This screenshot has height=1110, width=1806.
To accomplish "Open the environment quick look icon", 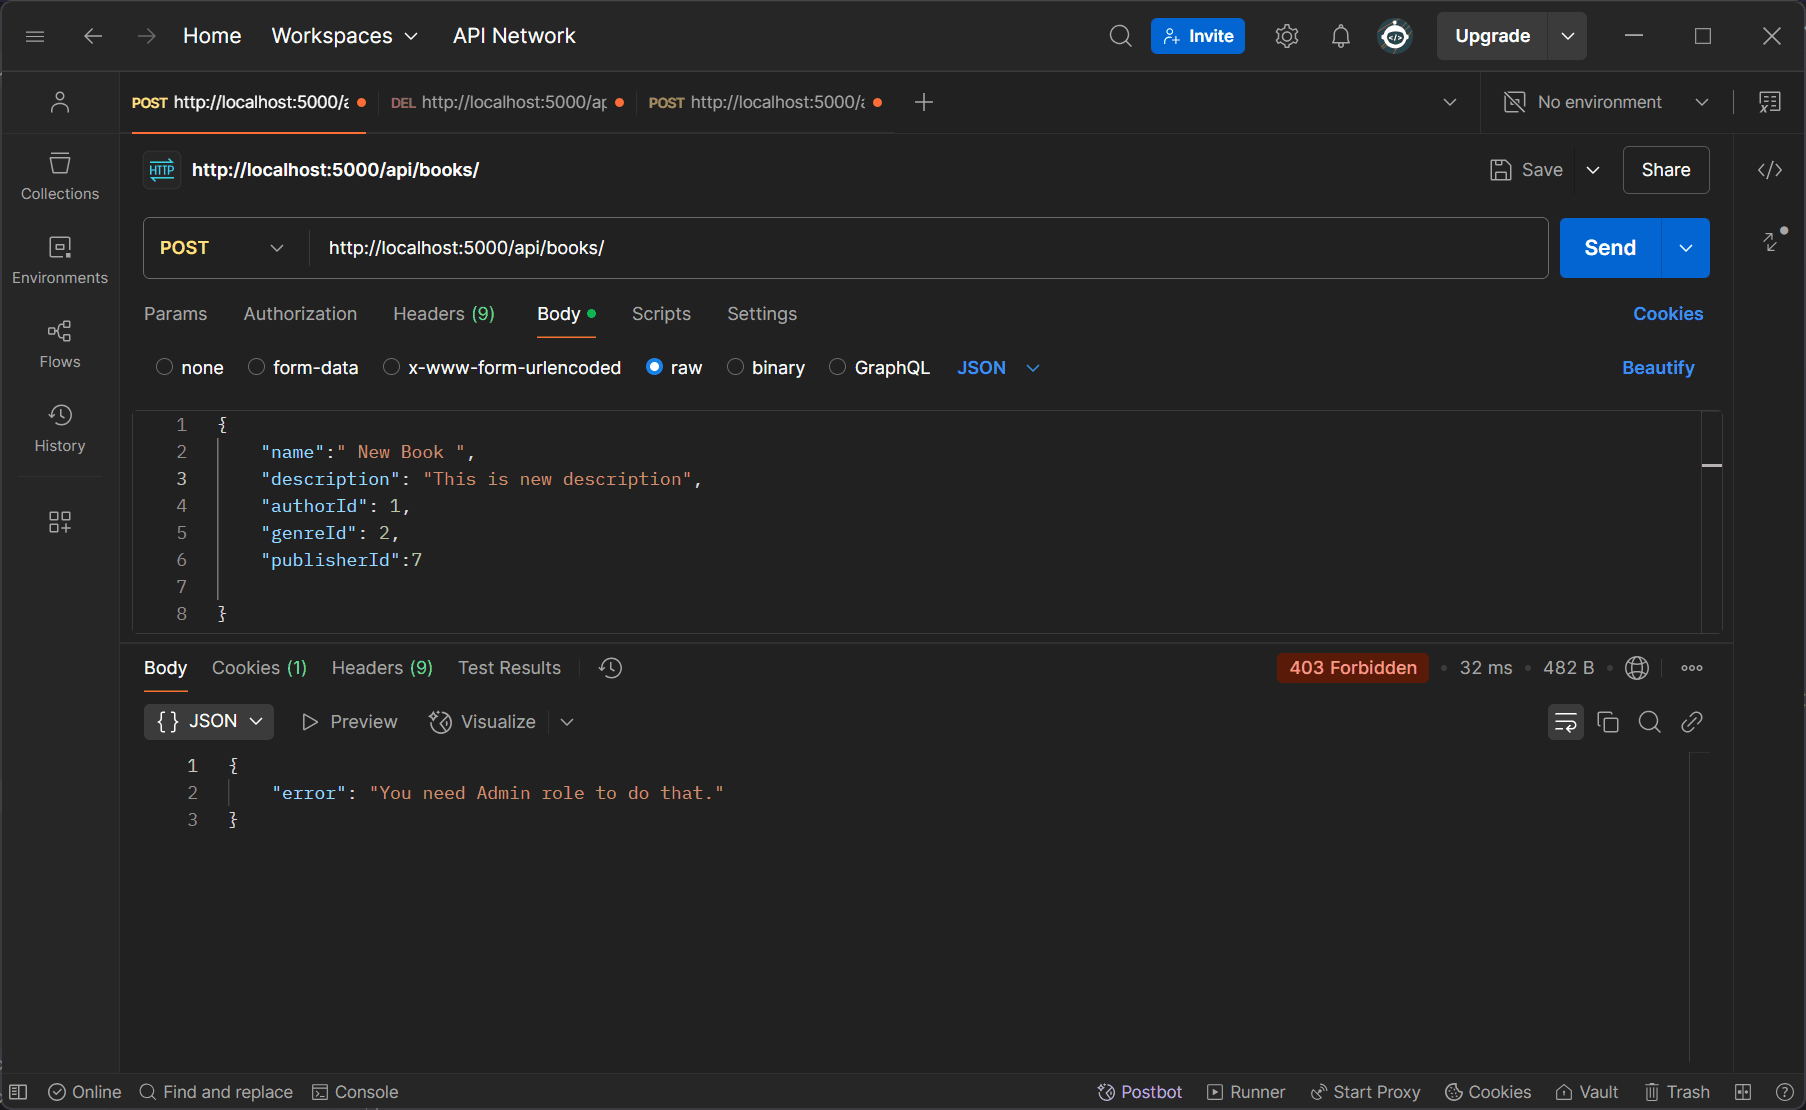I will (x=1770, y=102).
